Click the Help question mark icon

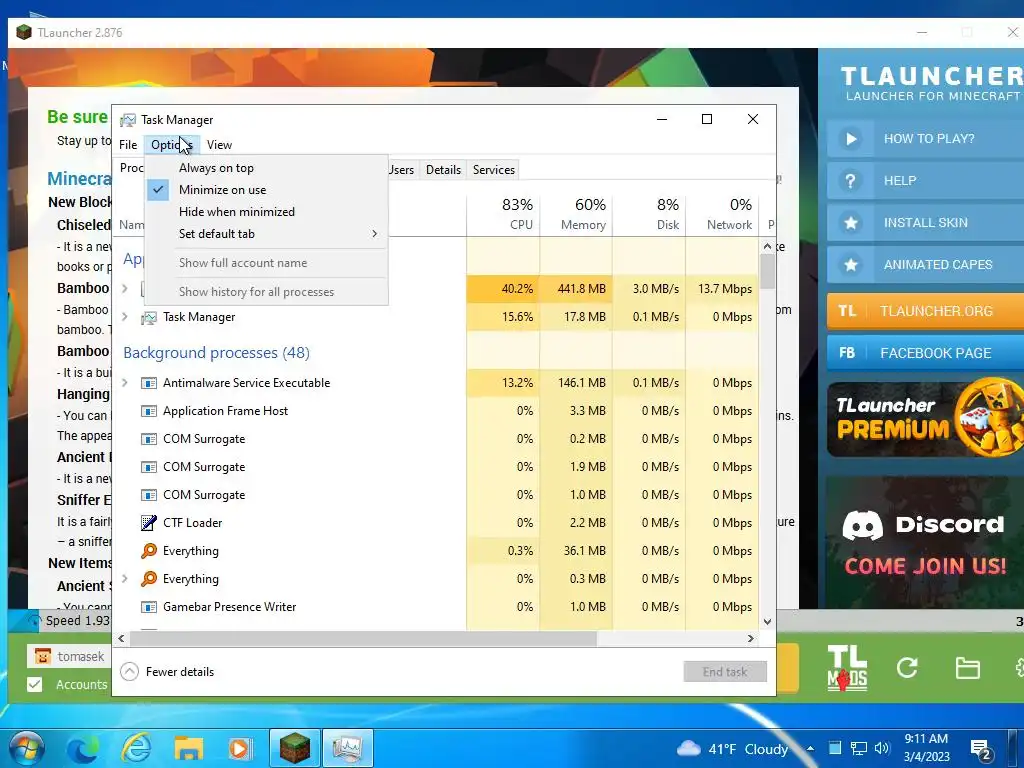click(x=850, y=181)
